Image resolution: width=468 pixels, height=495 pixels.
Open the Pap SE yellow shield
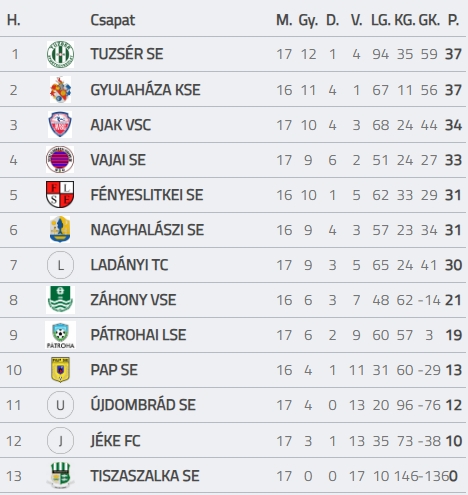click(60, 370)
